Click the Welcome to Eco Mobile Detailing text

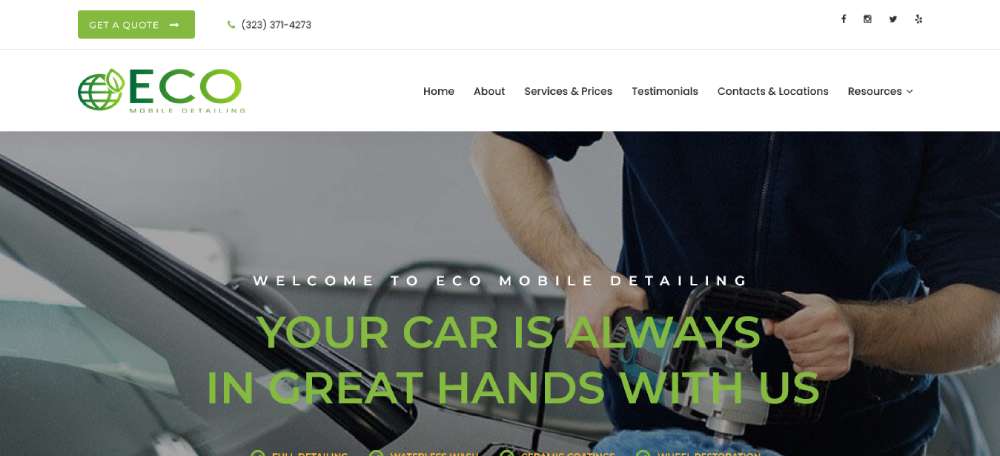[500, 281]
